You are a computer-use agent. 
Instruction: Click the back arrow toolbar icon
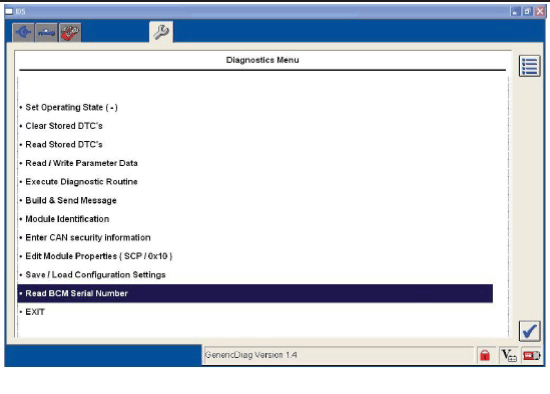pos(24,32)
